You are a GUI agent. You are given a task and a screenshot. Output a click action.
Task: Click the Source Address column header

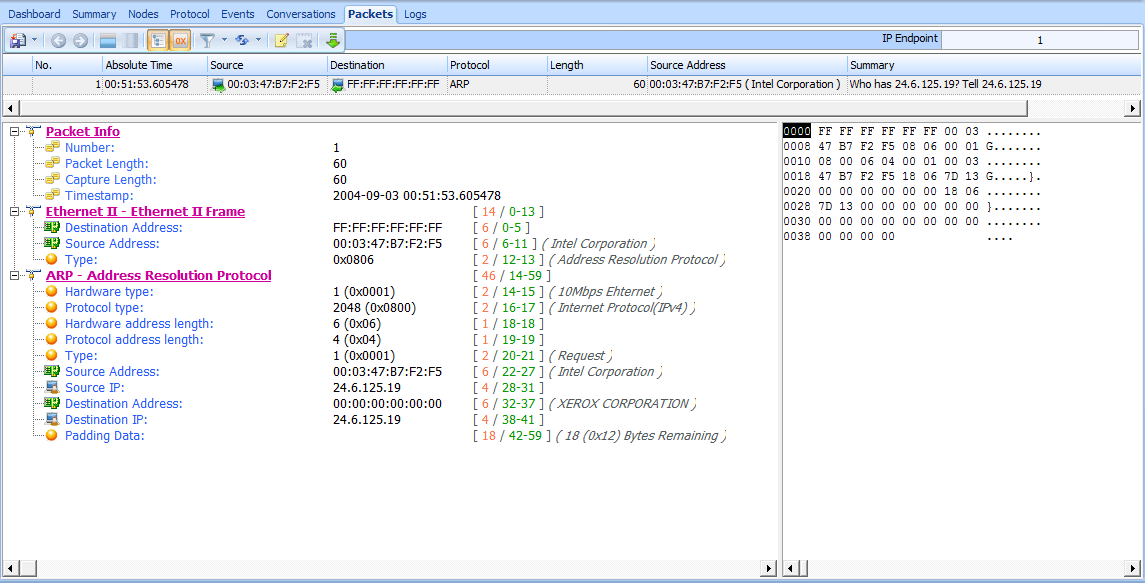[747, 65]
